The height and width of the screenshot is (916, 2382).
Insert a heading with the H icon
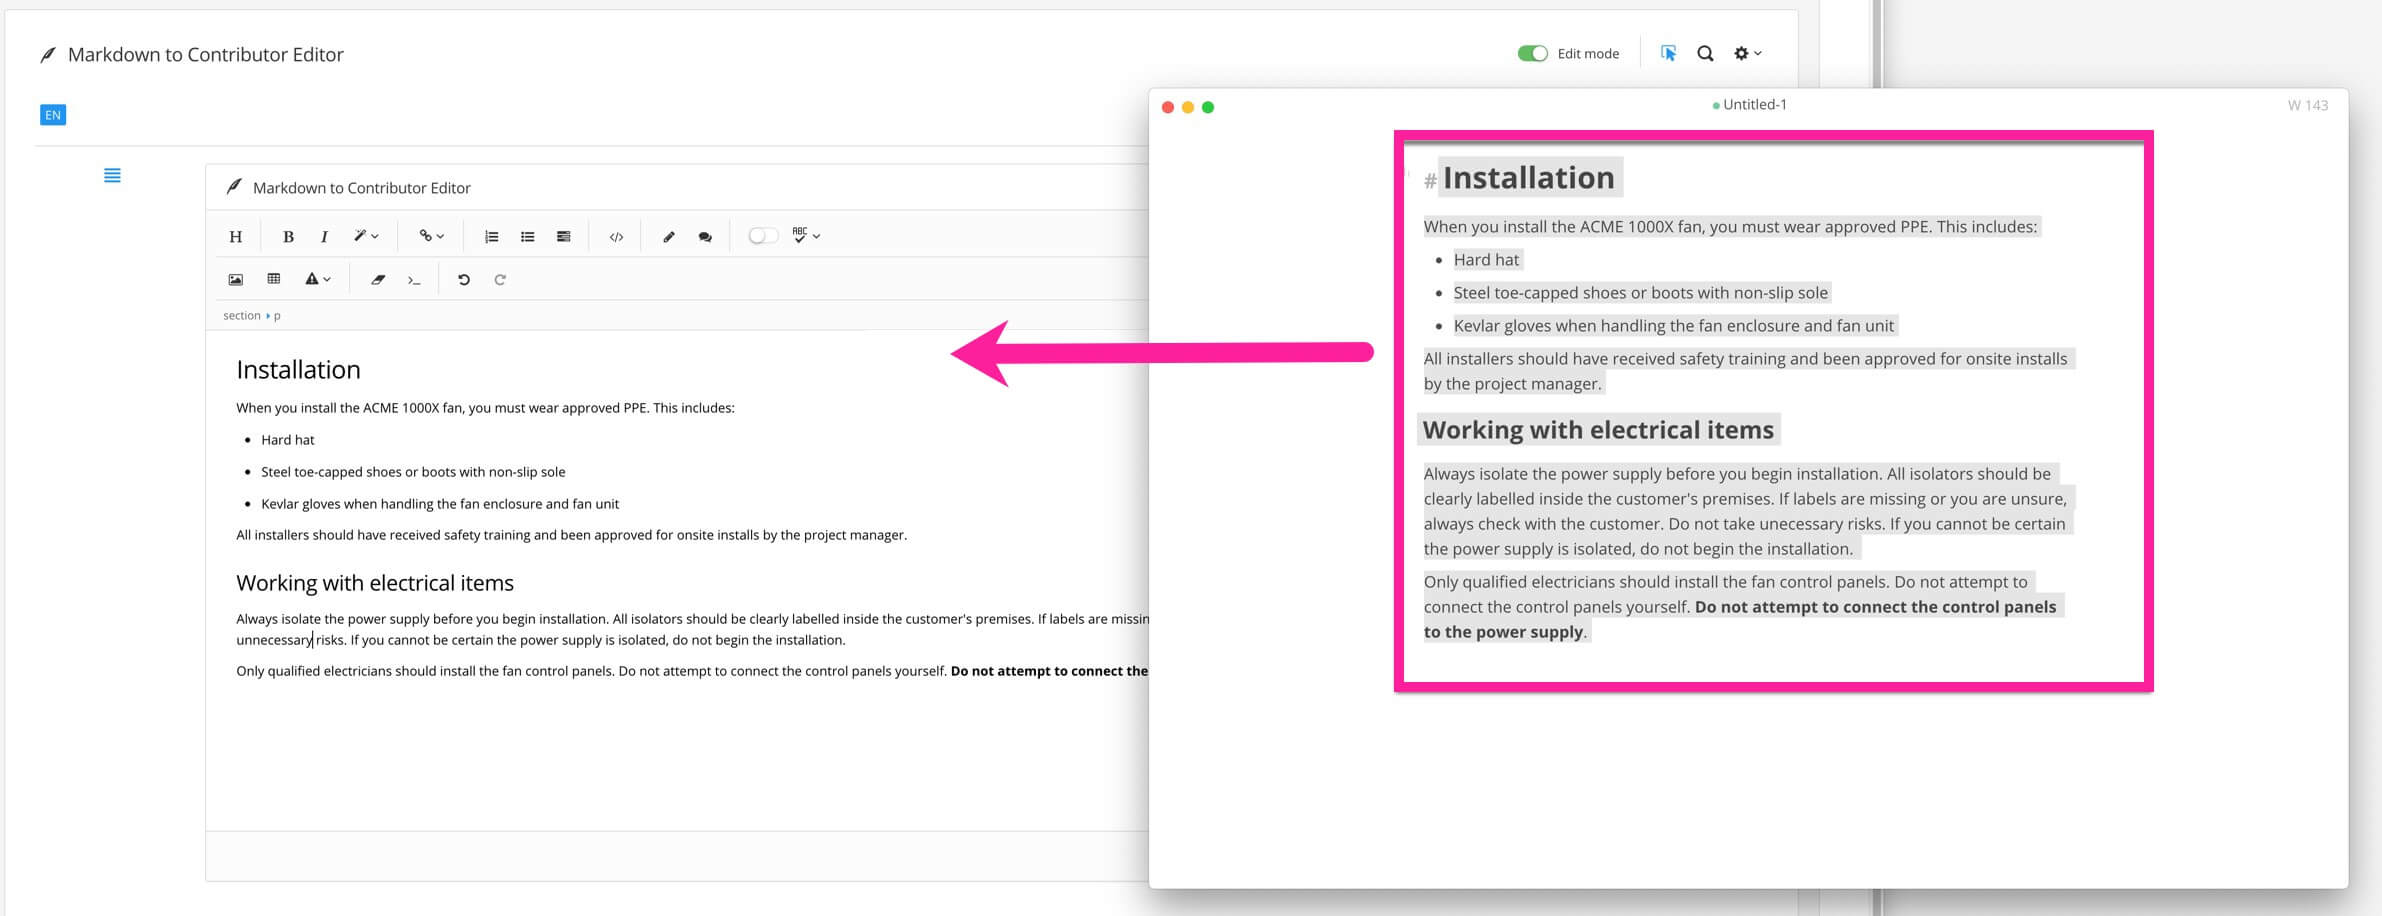tap(236, 235)
